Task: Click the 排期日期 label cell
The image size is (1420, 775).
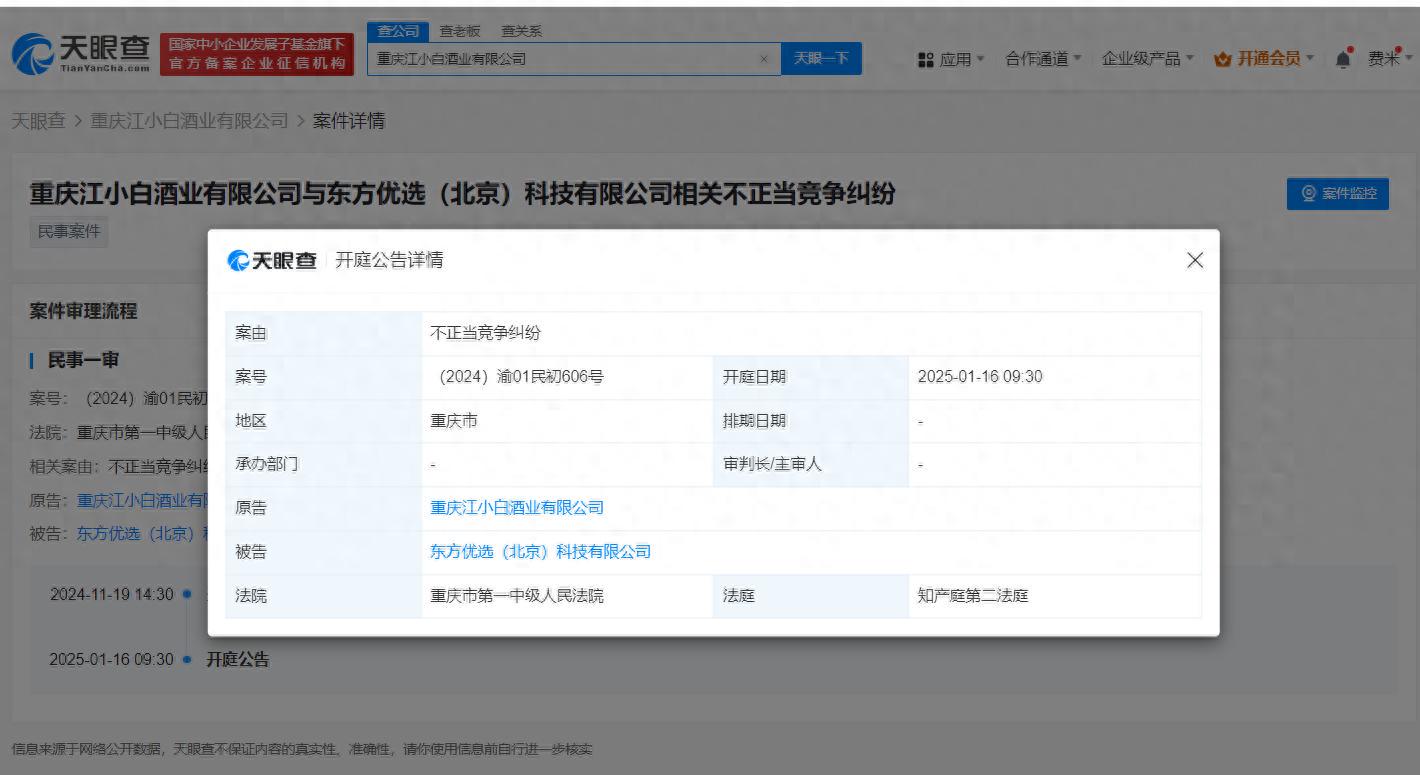Action: (x=811, y=421)
